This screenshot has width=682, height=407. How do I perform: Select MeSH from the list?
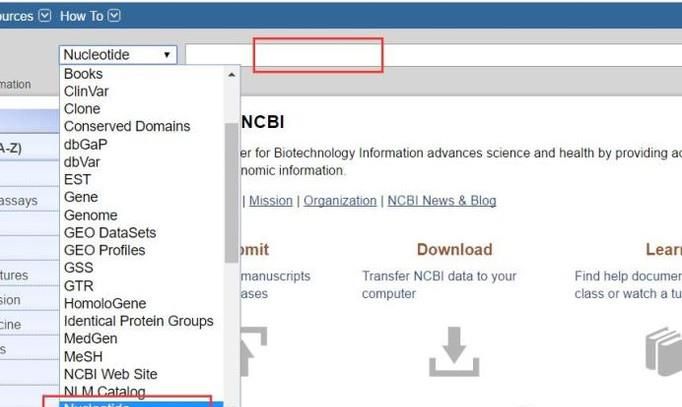pyautogui.click(x=84, y=356)
